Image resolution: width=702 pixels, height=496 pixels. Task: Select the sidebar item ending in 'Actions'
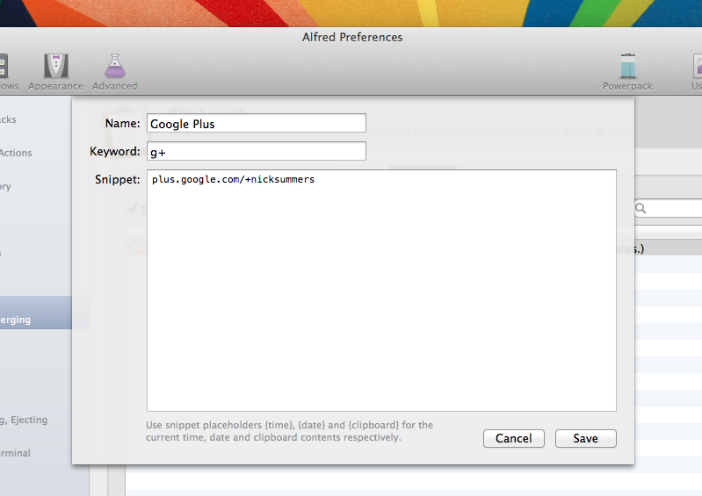(16, 153)
